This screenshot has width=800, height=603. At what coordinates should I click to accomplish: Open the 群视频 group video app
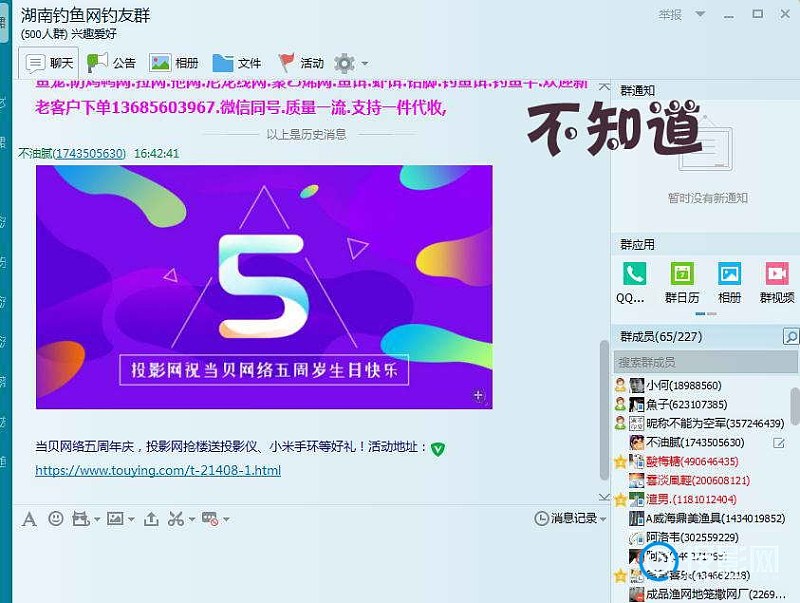777,282
